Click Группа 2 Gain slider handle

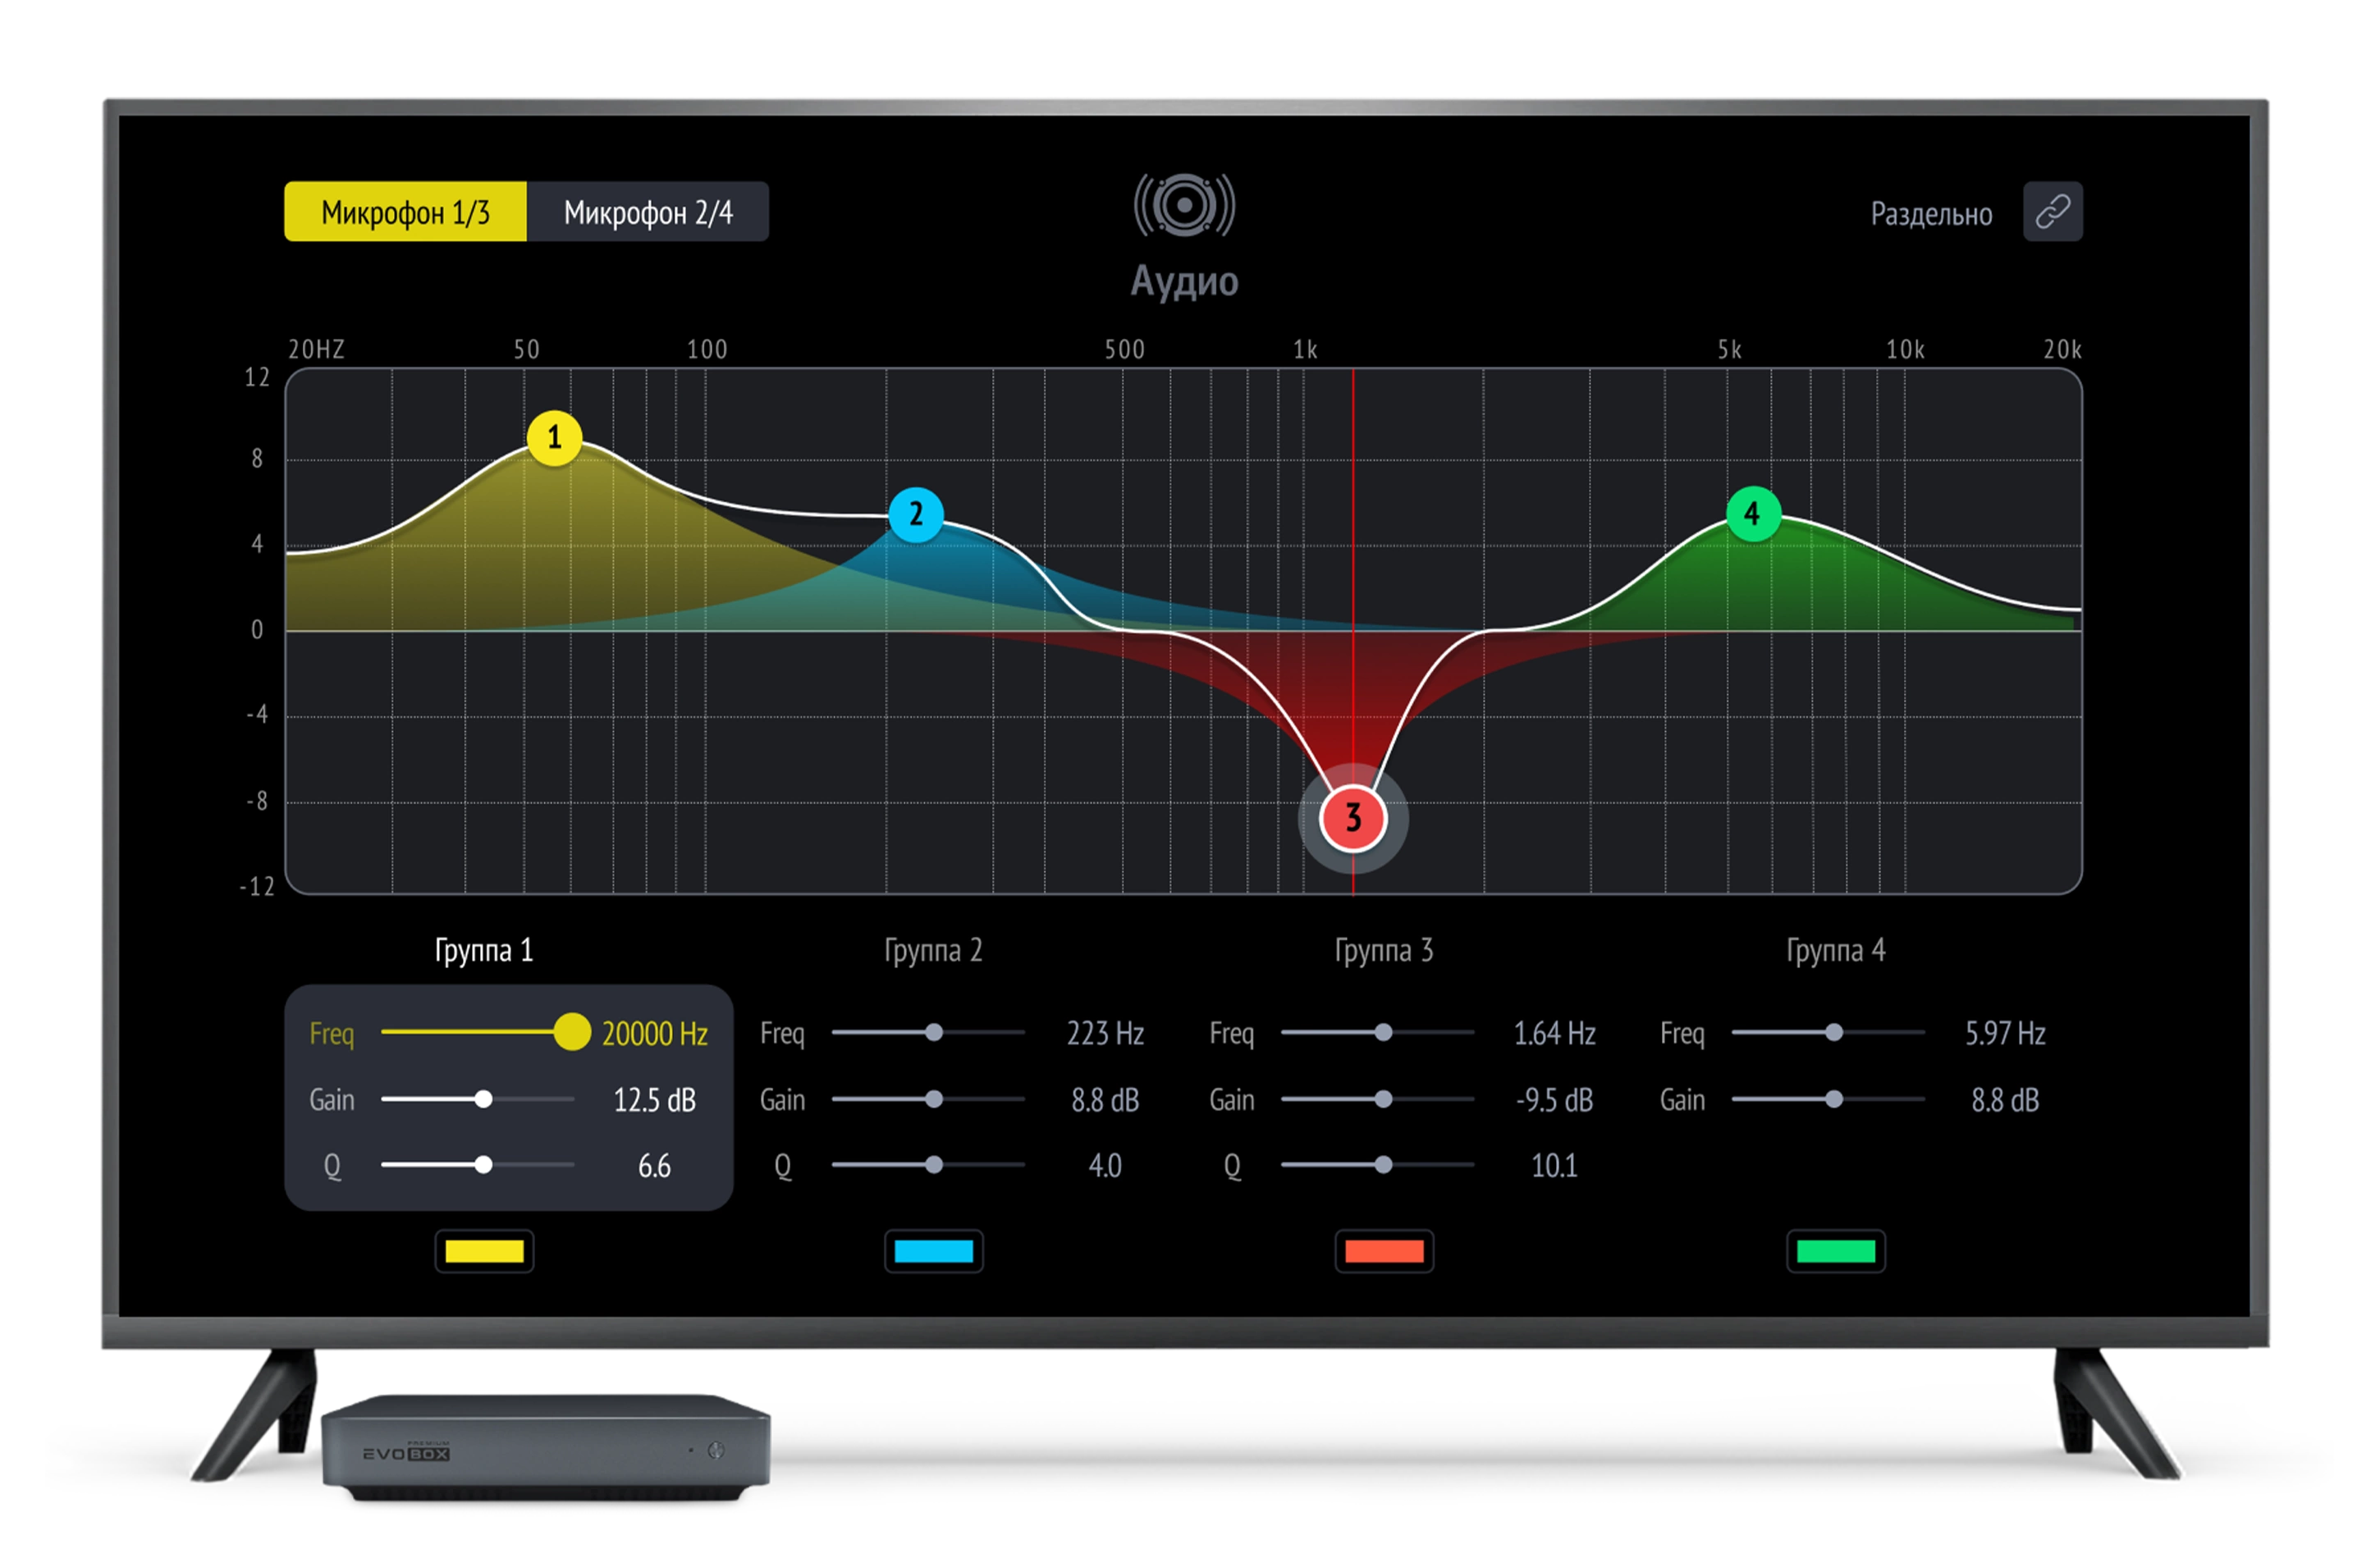click(933, 1099)
